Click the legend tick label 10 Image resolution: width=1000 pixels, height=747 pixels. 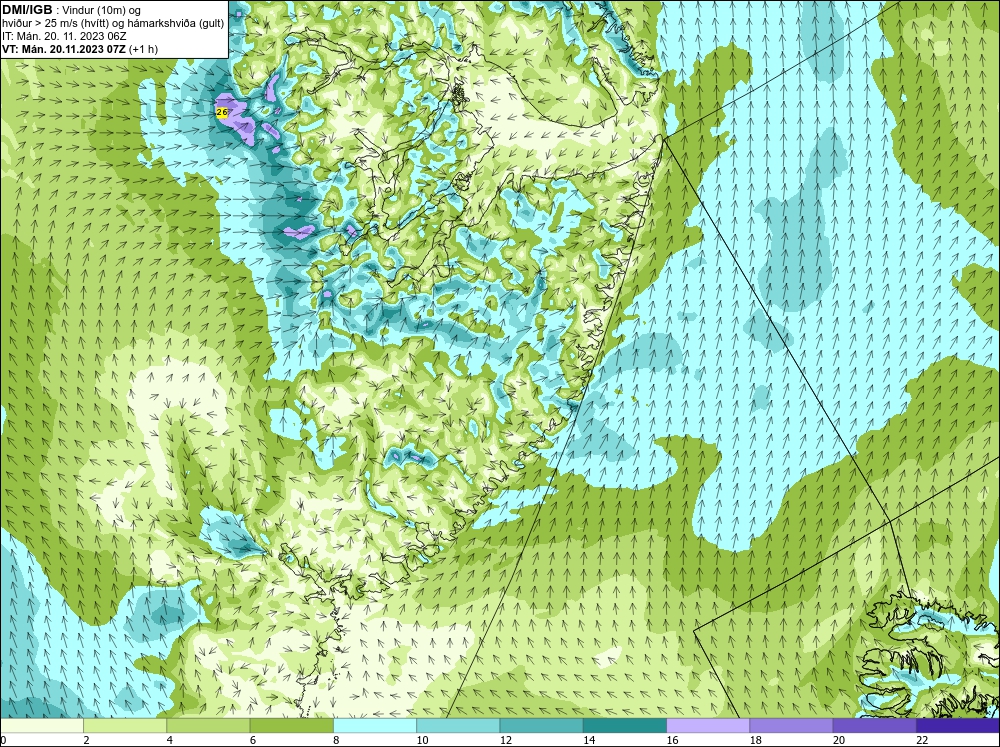pyautogui.click(x=422, y=740)
